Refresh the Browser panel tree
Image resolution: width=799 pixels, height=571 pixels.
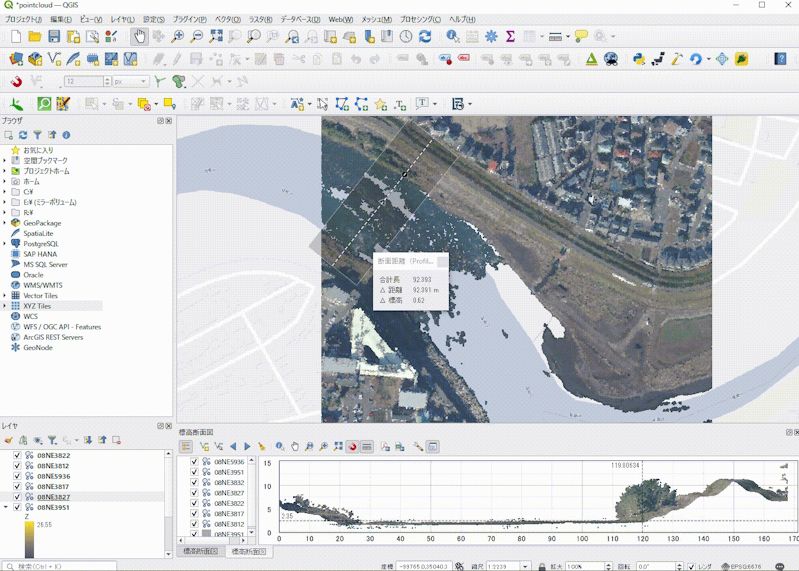tap(23, 135)
